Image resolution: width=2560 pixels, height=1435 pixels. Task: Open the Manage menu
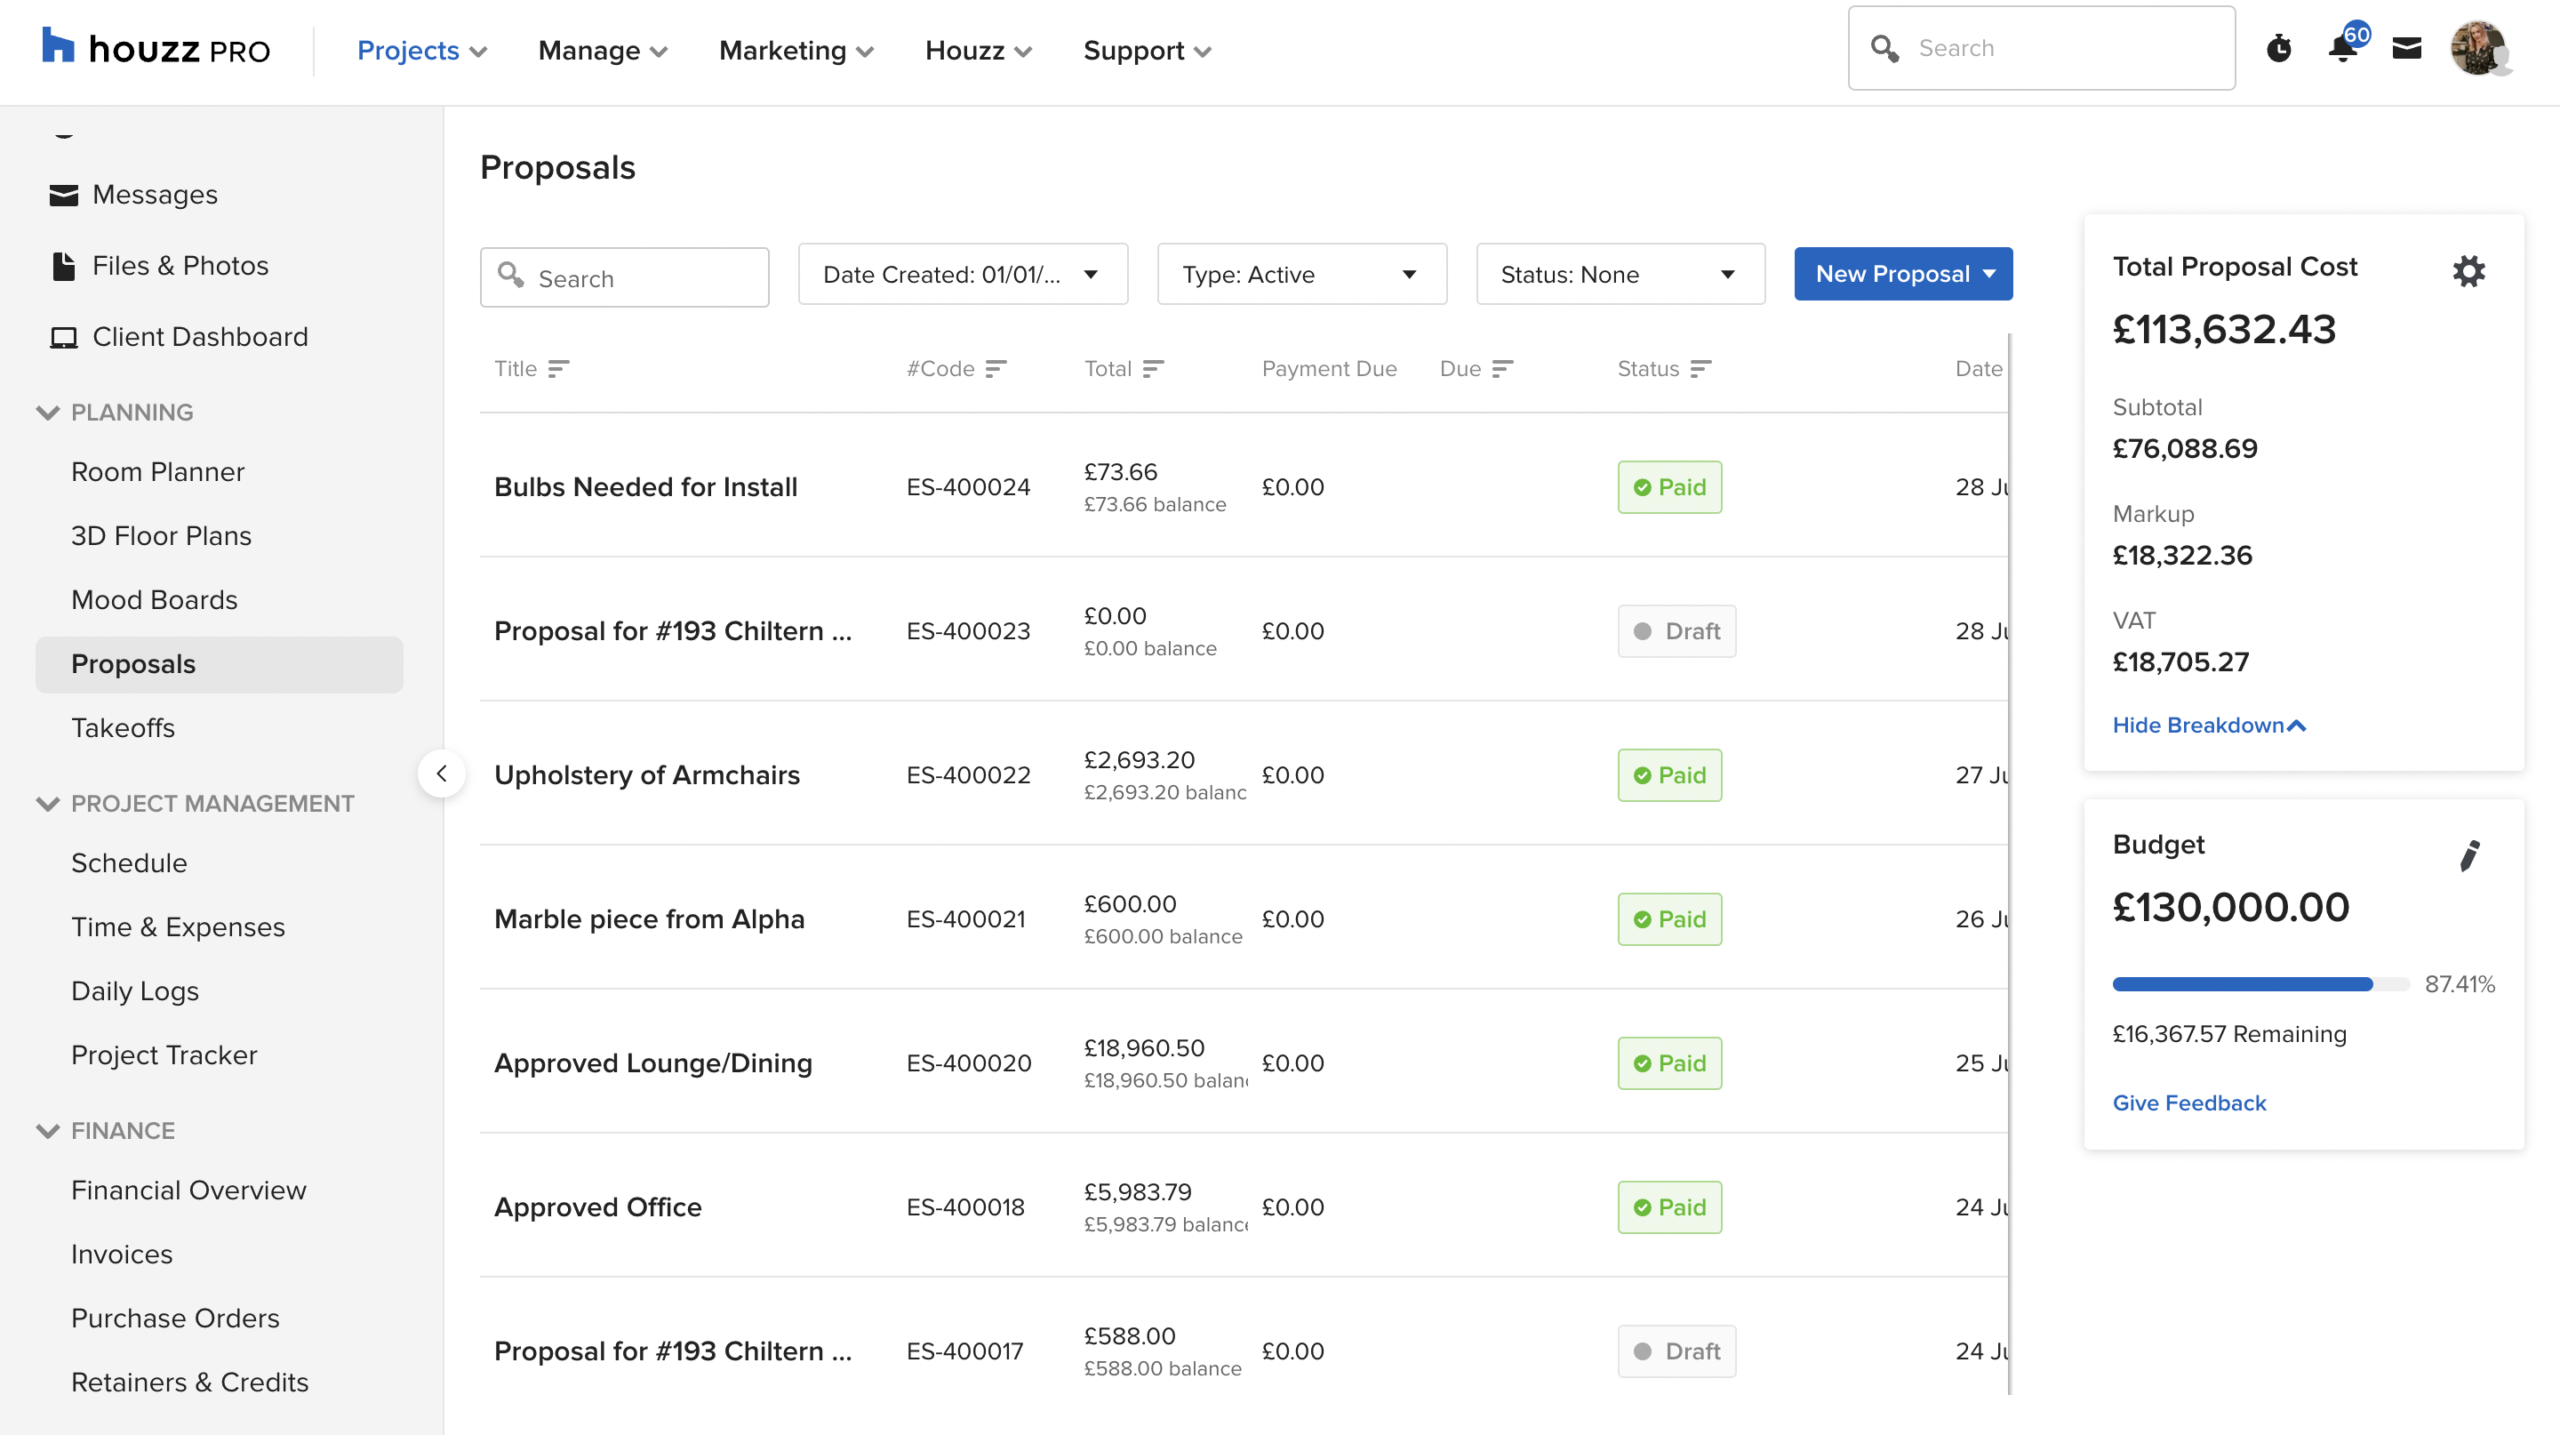pos(602,50)
